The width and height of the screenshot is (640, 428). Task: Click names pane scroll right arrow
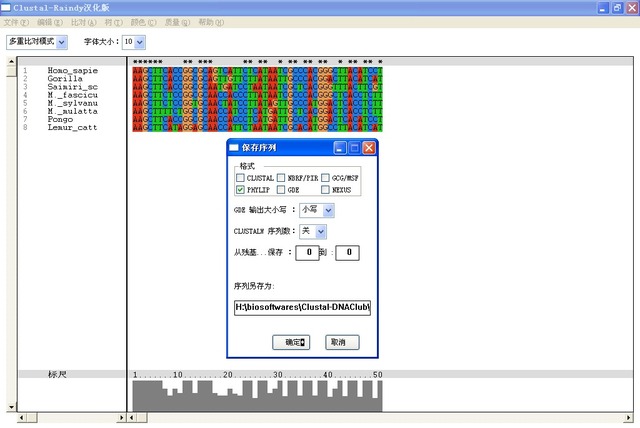[121, 418]
